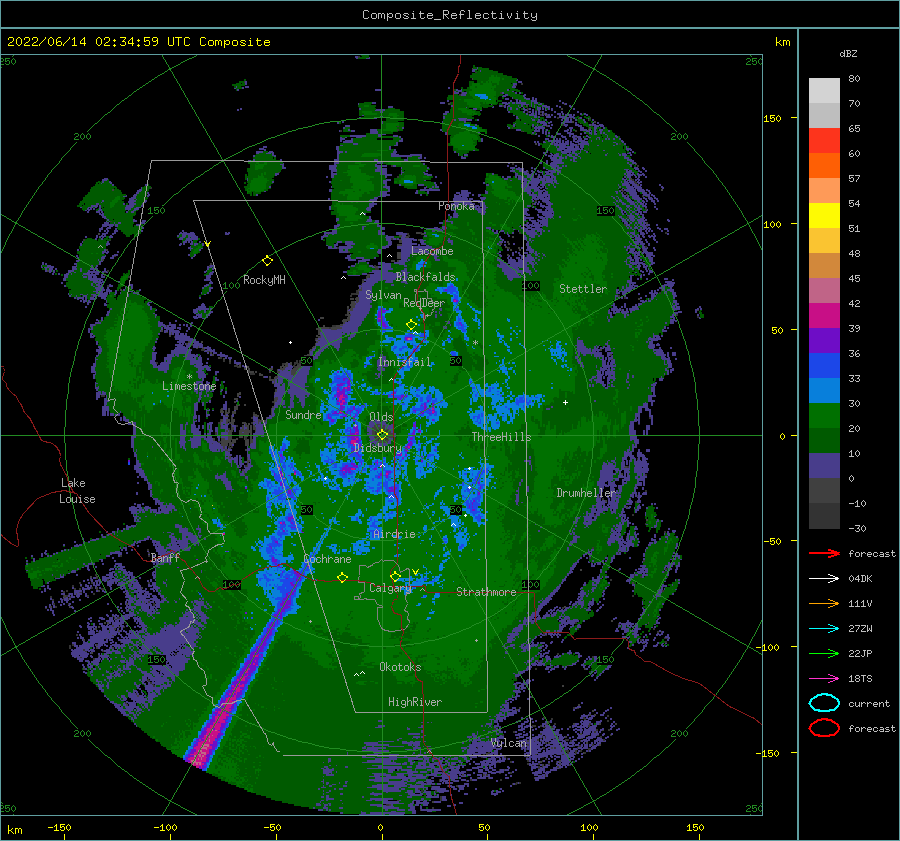Click the Strathmore label
The image size is (900, 841).
pyautogui.click(x=486, y=592)
